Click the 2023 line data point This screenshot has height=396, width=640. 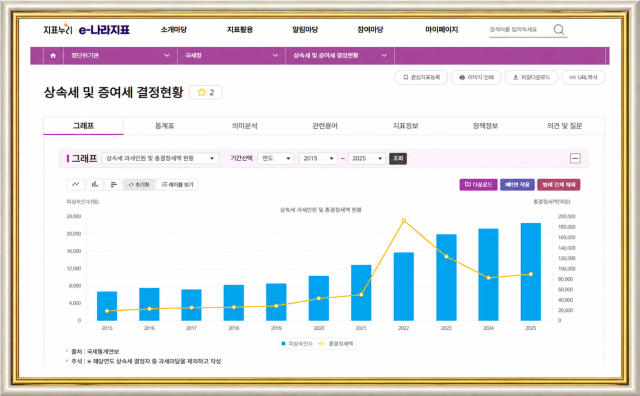[x=446, y=257]
